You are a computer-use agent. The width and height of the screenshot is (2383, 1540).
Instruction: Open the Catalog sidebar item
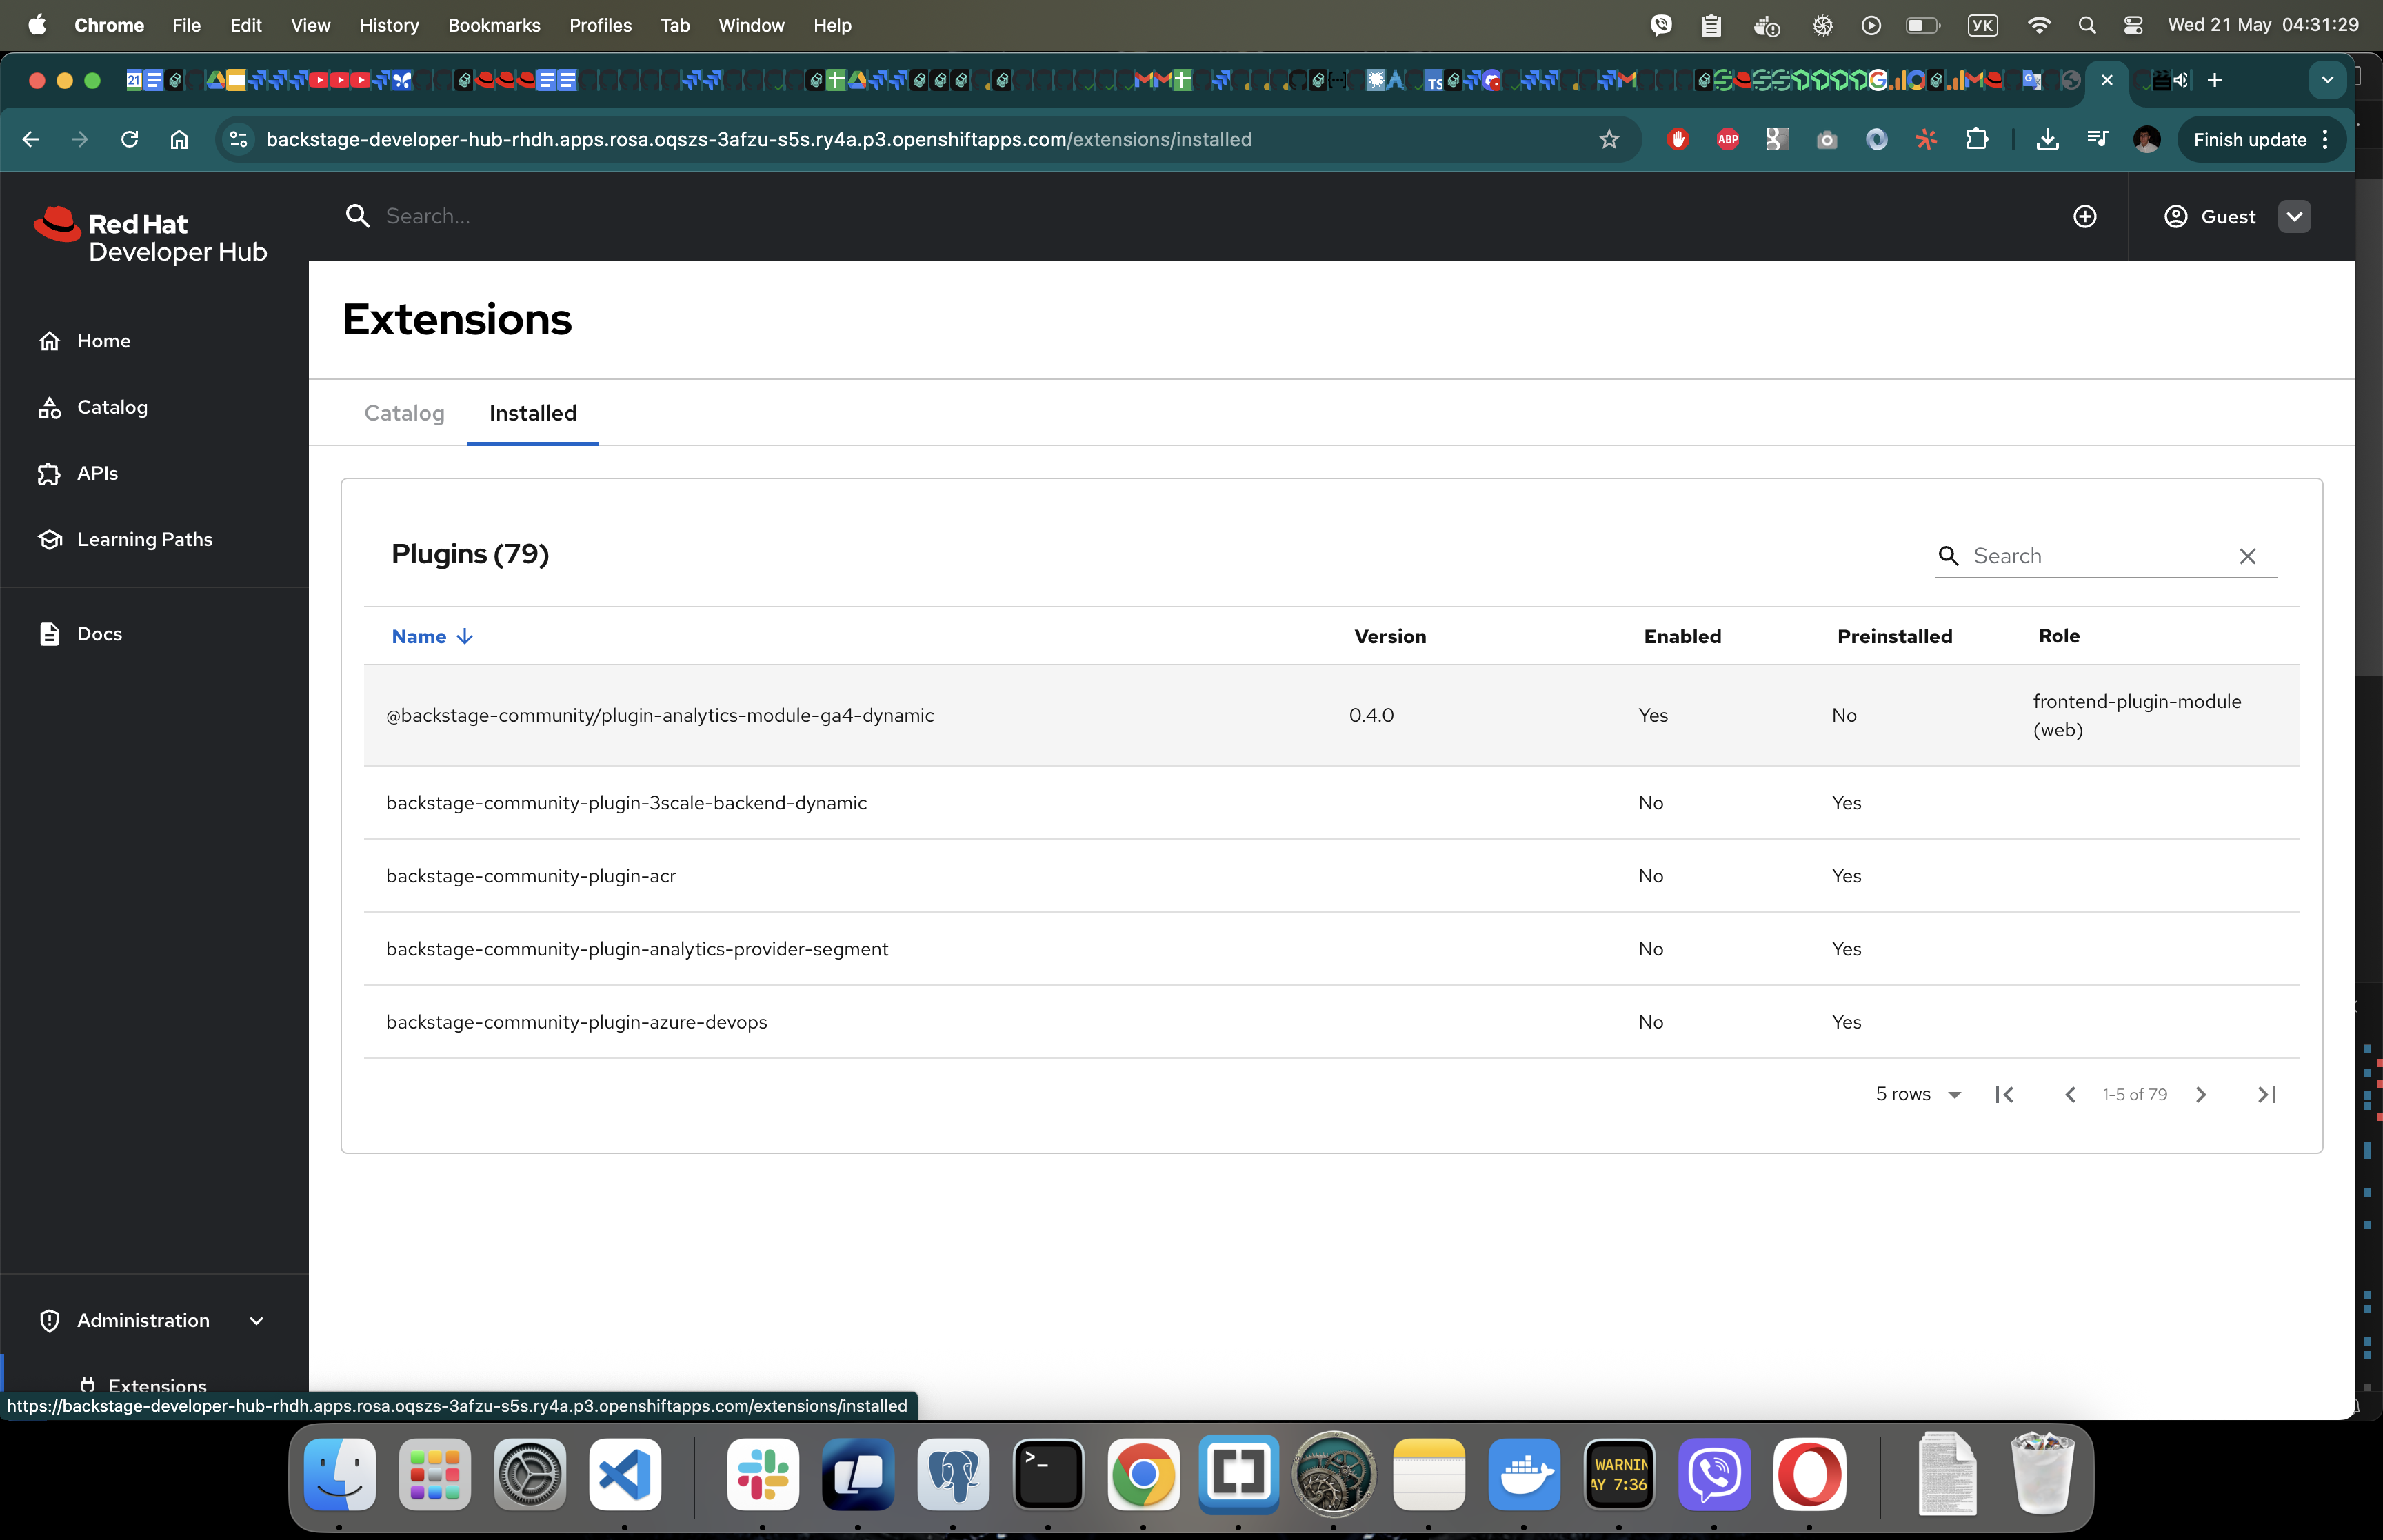coord(111,407)
